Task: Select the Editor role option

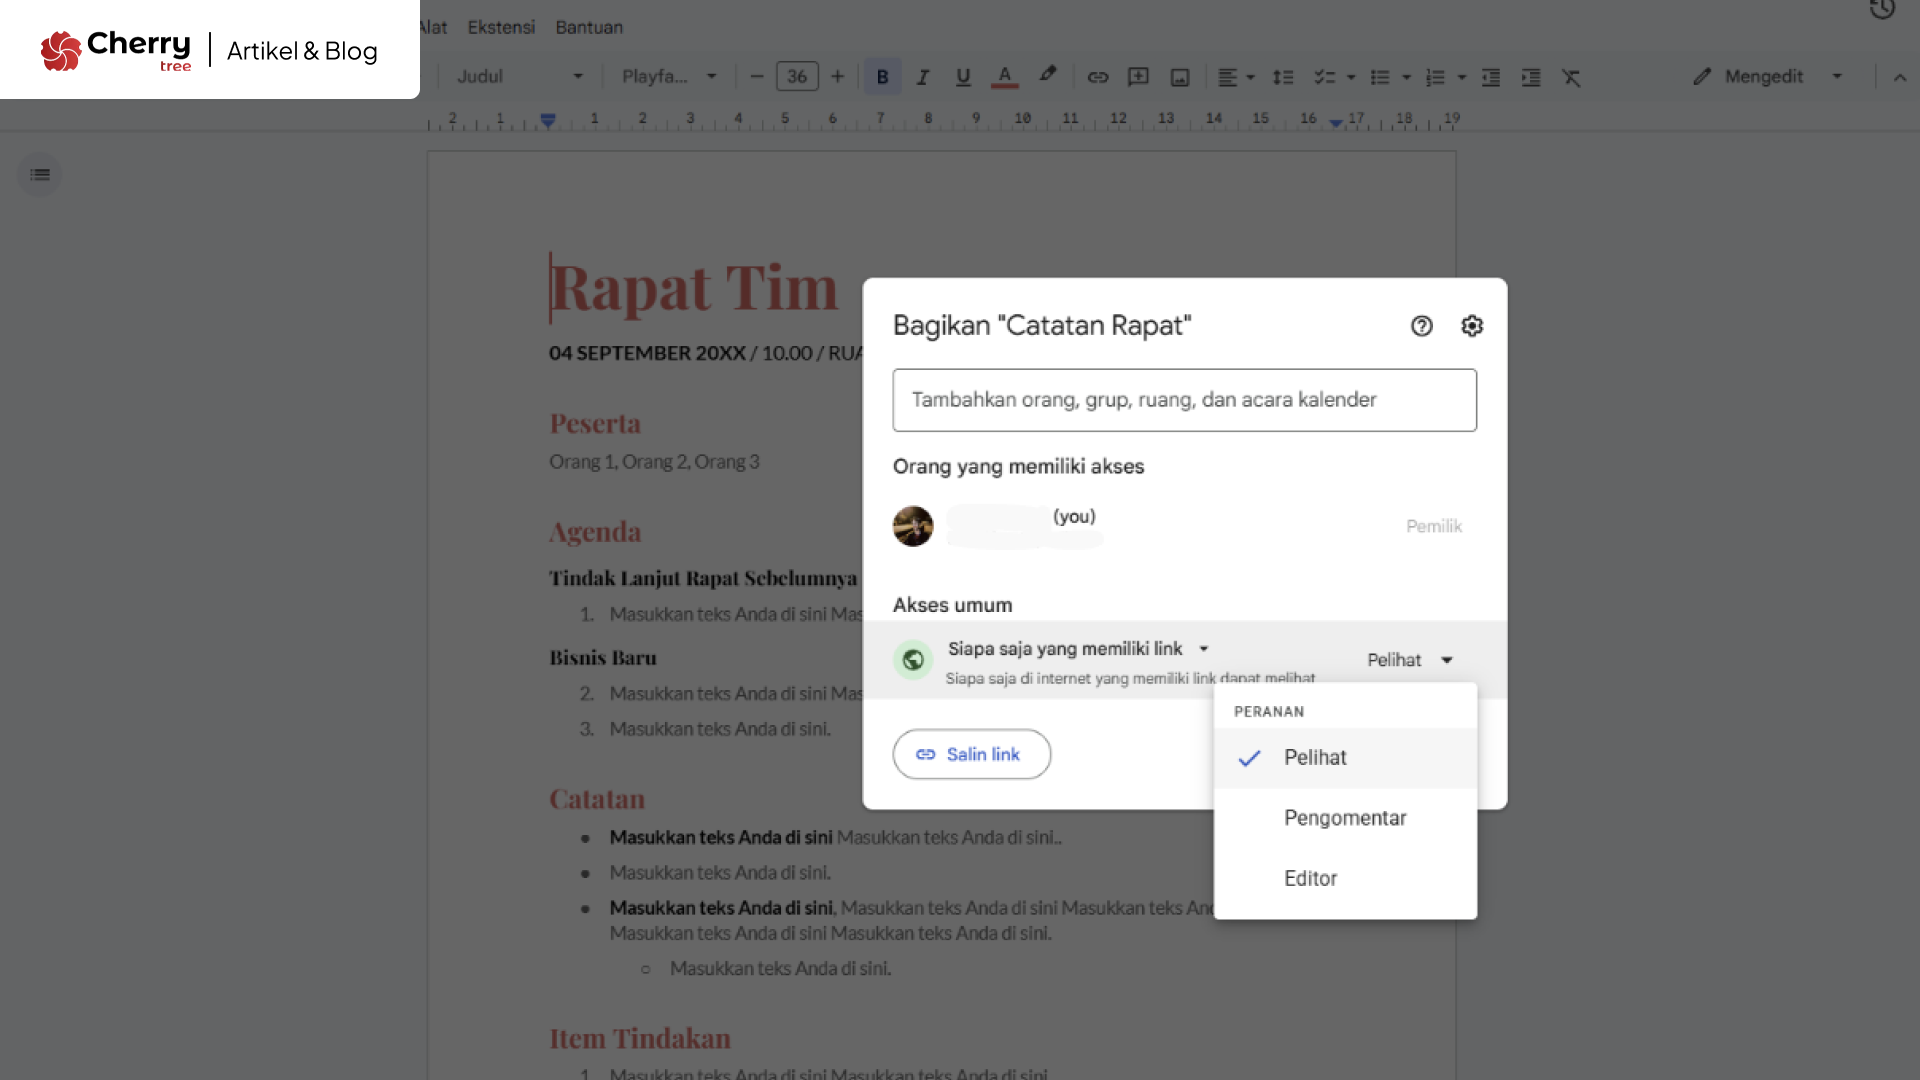Action: [1345, 878]
